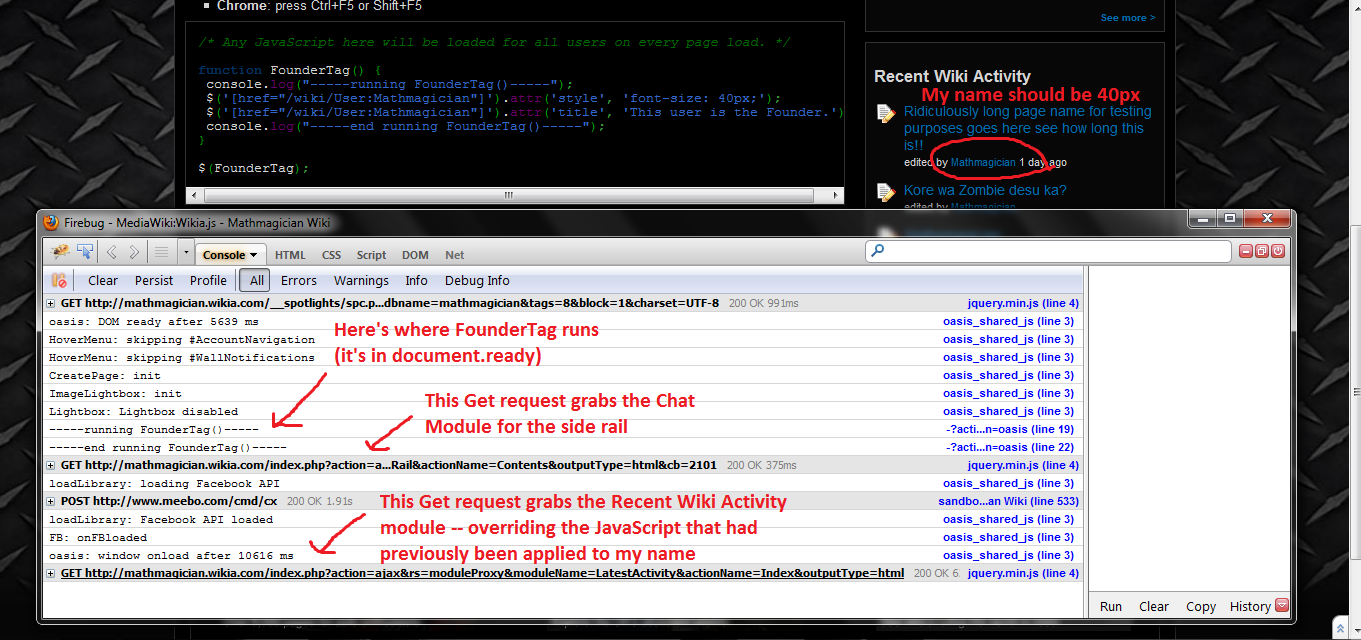Click the red arrow icon beside History
This screenshot has height=640, width=1361.
pyautogui.click(x=1282, y=605)
